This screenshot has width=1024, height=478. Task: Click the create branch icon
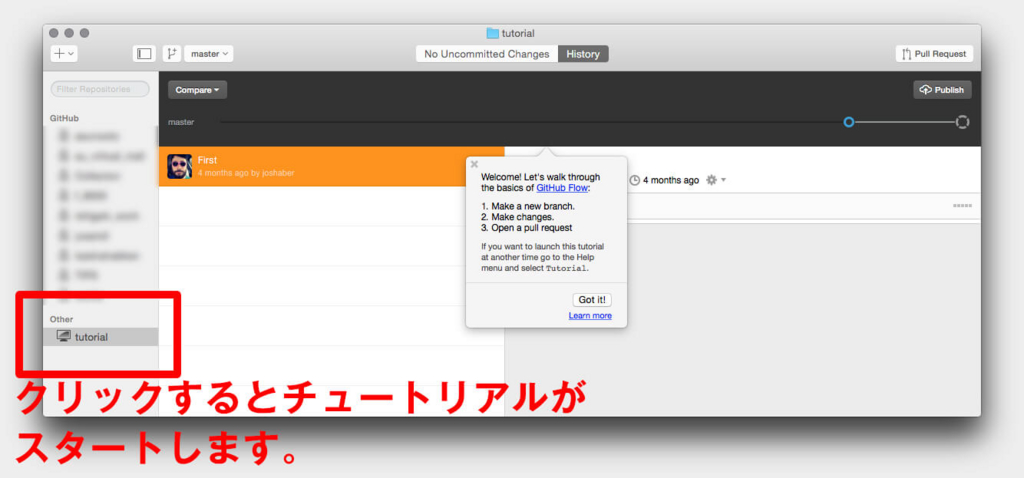tap(172, 54)
